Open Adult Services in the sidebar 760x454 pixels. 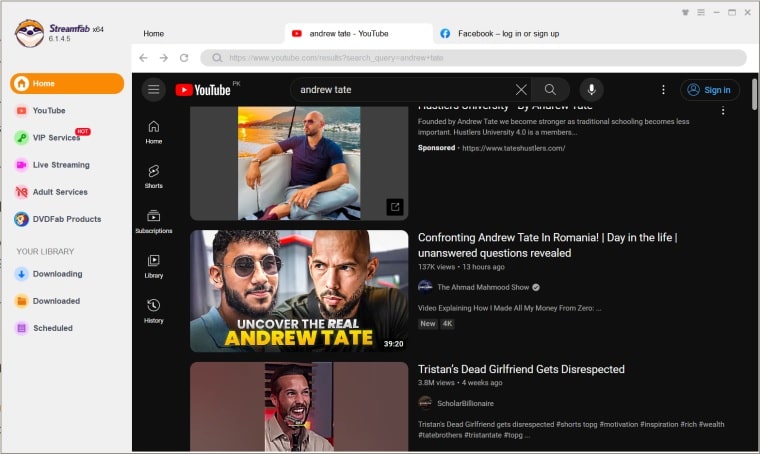(60, 192)
